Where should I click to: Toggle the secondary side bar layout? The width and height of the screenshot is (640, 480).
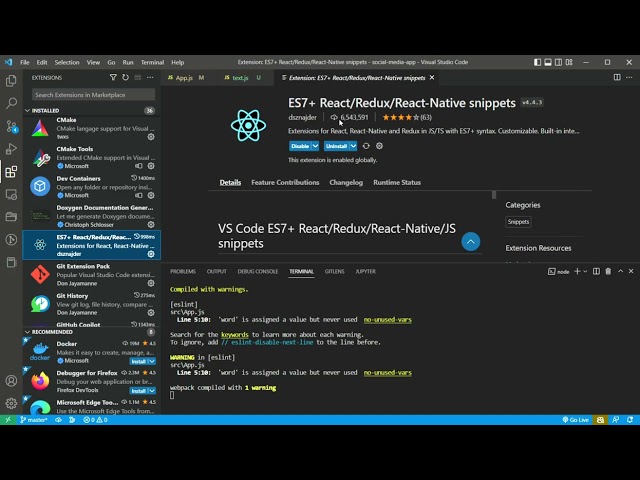point(558,62)
